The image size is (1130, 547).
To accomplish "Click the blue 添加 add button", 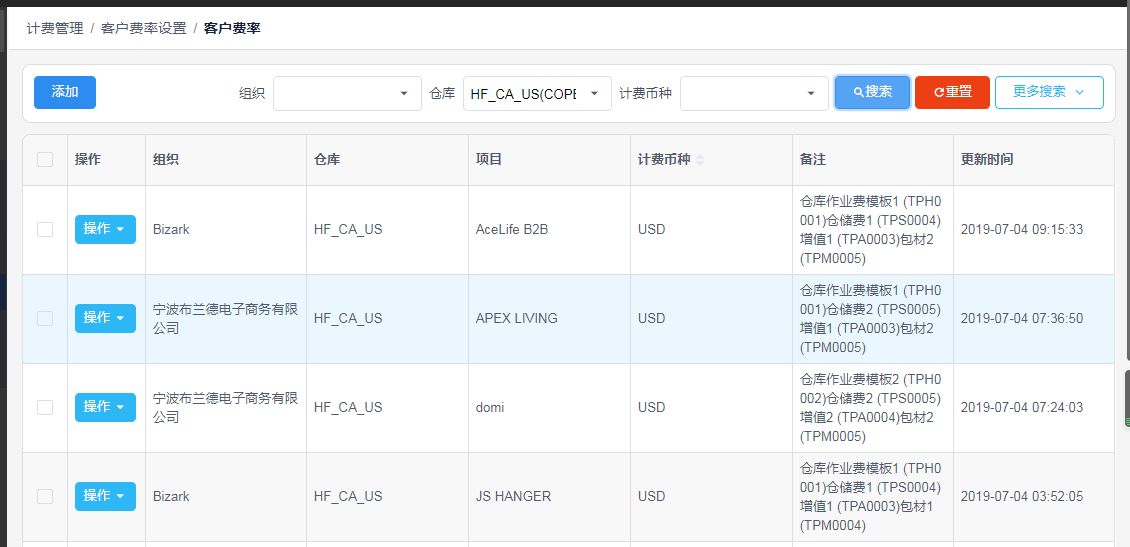I will pyautogui.click(x=65, y=92).
